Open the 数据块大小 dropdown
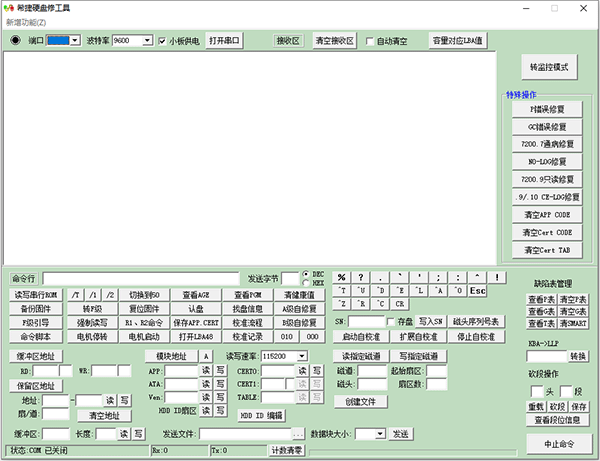The width and height of the screenshot is (600, 461). (379, 434)
